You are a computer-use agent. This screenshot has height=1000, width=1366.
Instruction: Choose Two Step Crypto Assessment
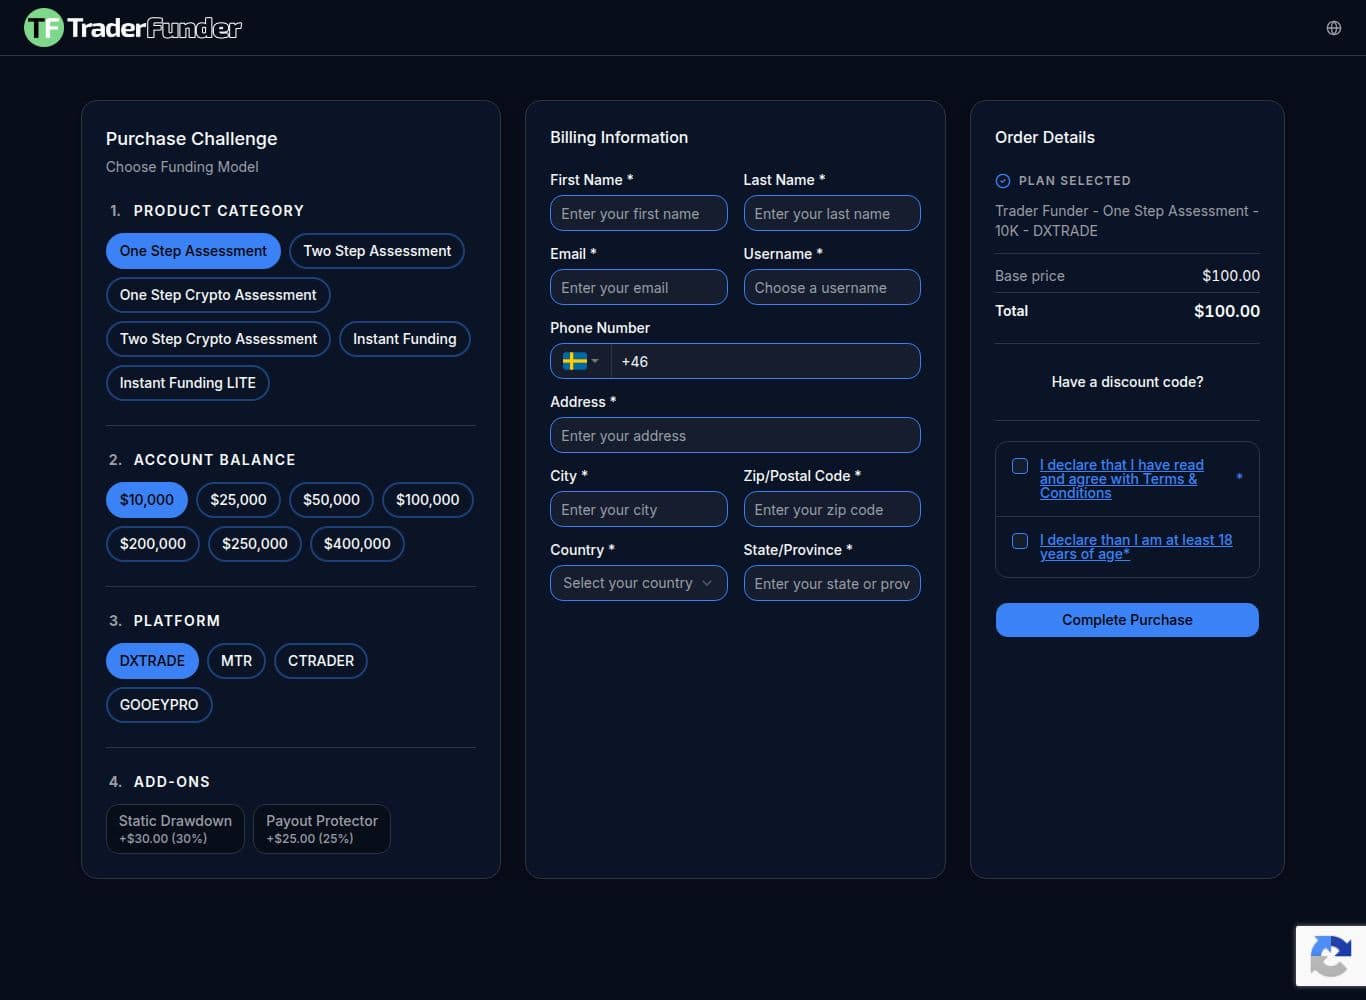point(218,339)
